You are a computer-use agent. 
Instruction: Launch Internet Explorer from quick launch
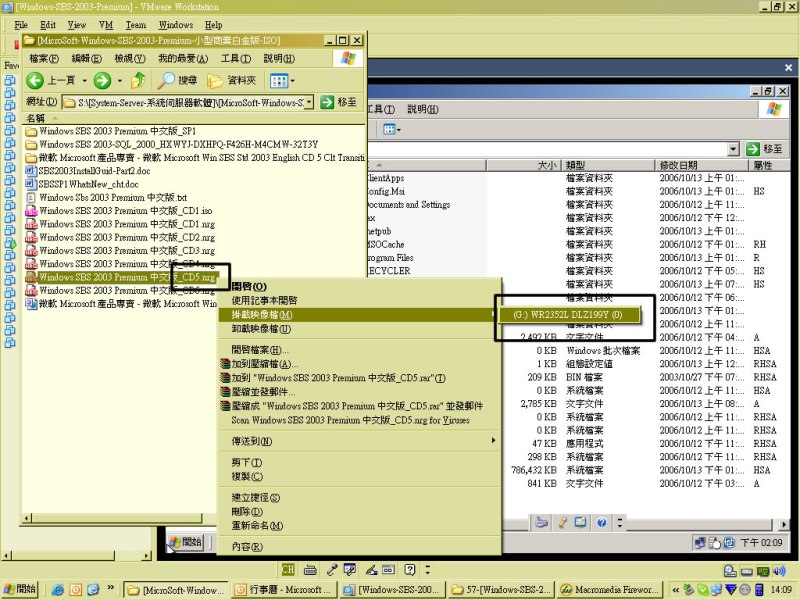(x=58, y=590)
